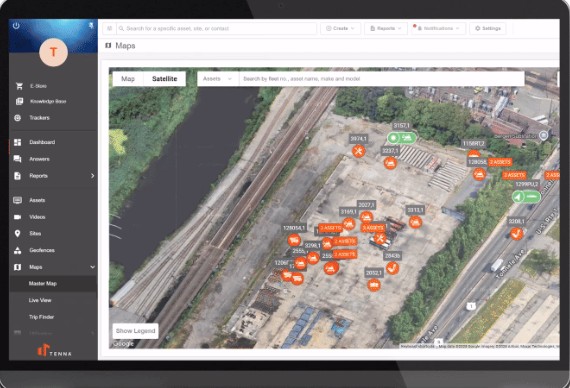Collapse the Maps sidebar submenu chevron
Screen dimensions: 570x388
pos(92,267)
